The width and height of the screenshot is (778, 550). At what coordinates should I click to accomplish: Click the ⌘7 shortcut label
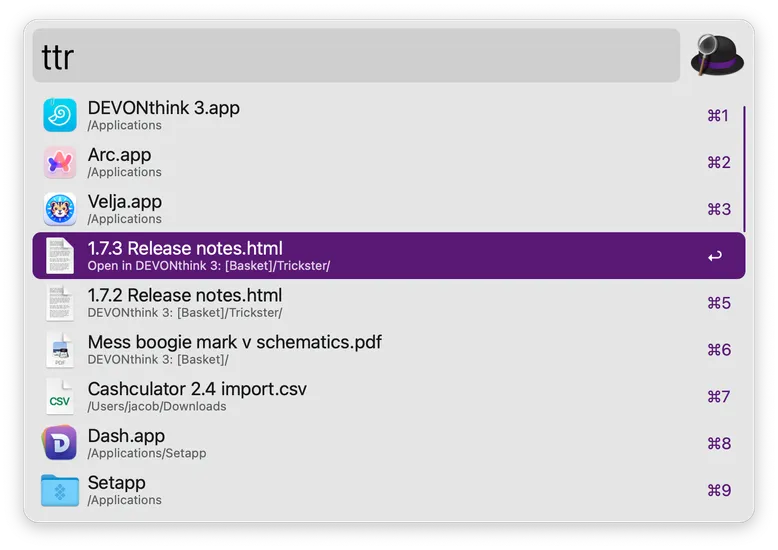(718, 396)
